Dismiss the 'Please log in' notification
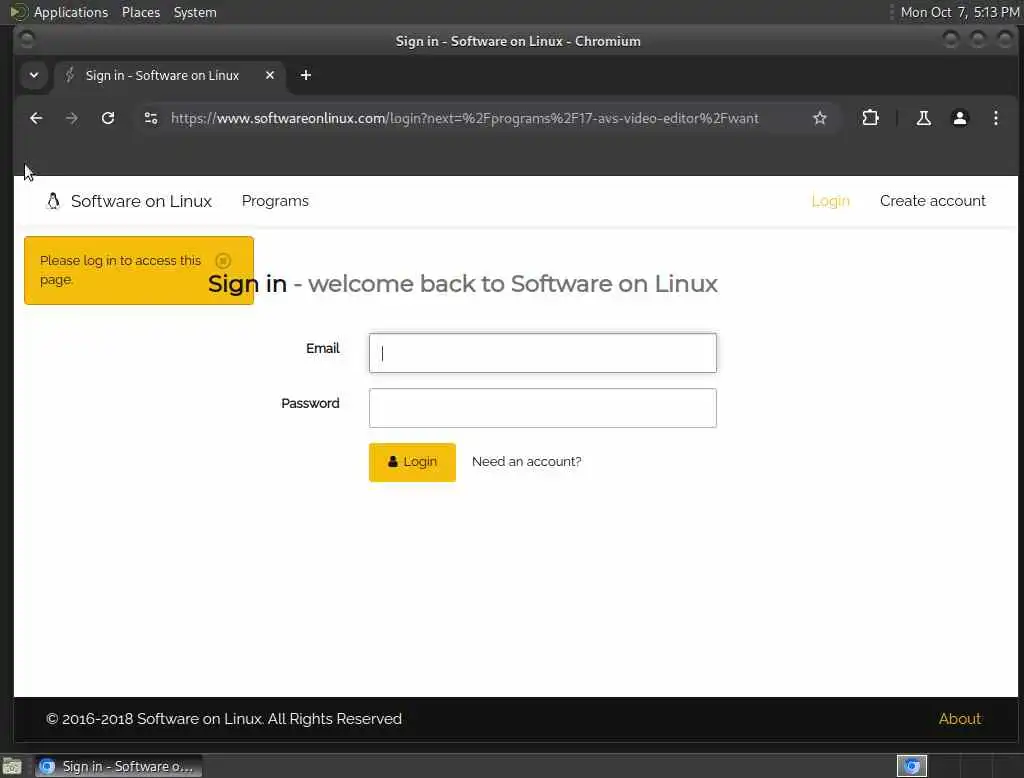The width and height of the screenshot is (1024, 778). [x=223, y=261]
